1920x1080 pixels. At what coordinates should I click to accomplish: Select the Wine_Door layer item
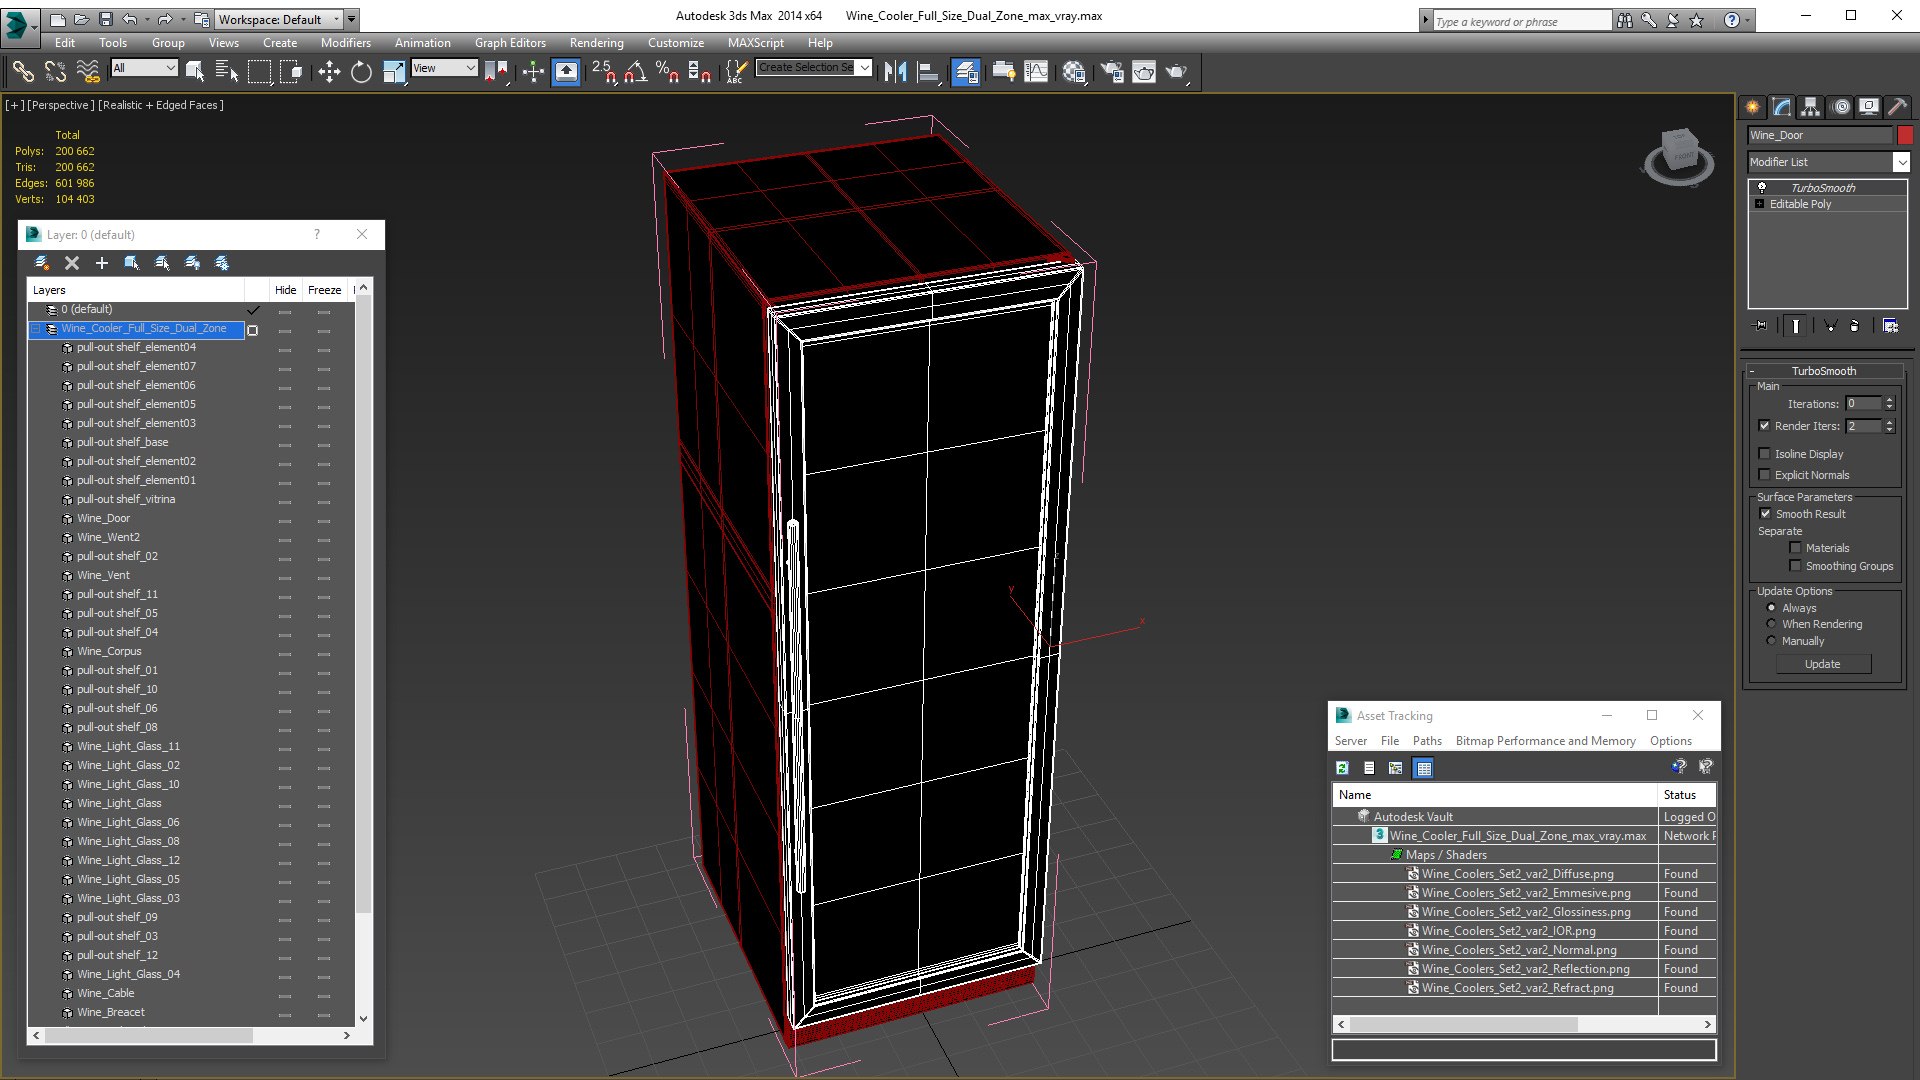pyautogui.click(x=103, y=518)
